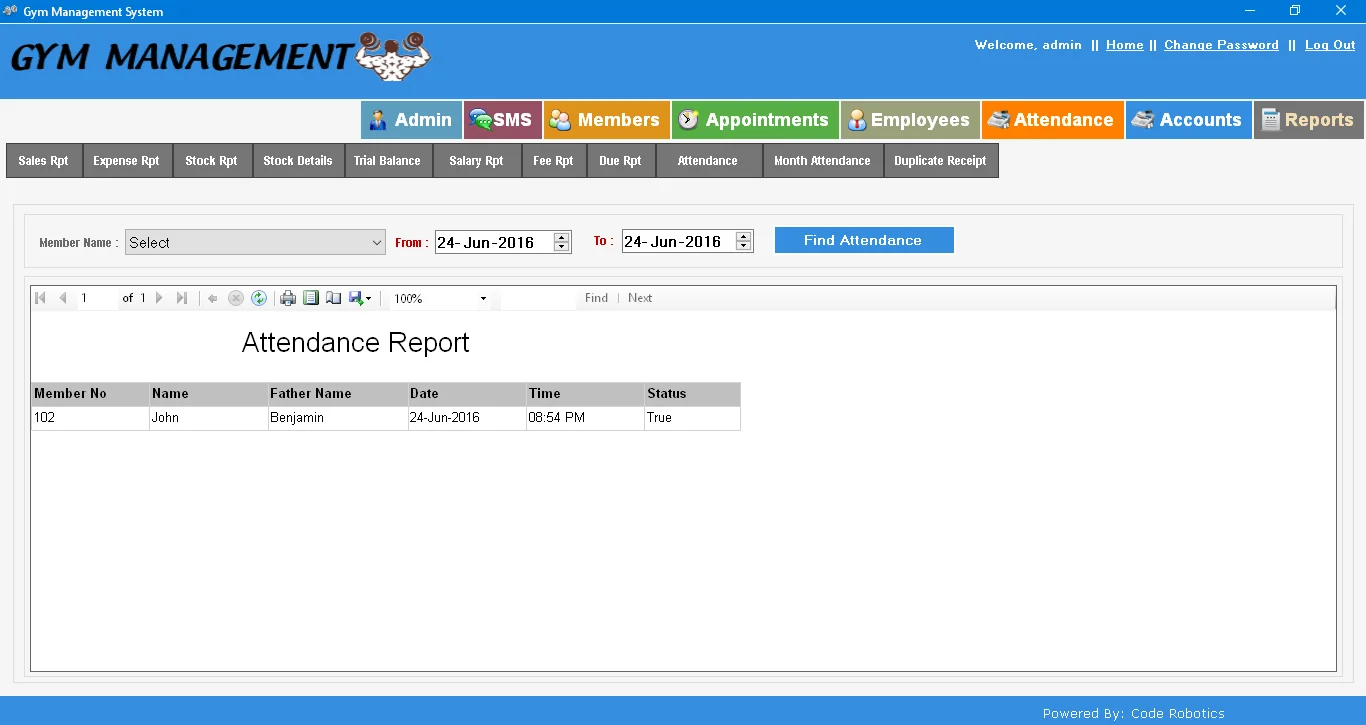
Task: Click member number 102 cell
Action: pos(90,418)
